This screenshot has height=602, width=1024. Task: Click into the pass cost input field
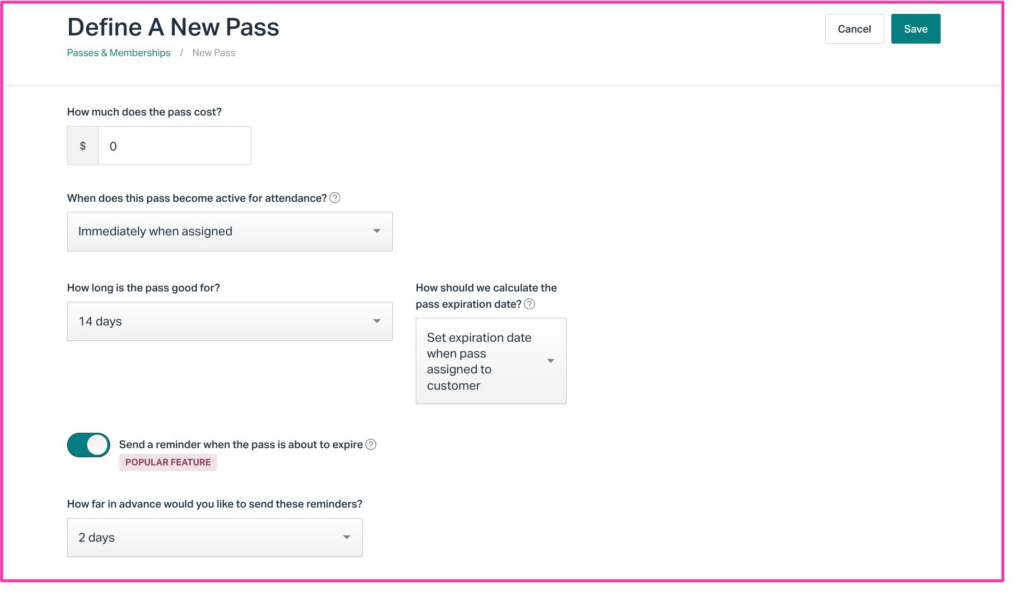174,146
